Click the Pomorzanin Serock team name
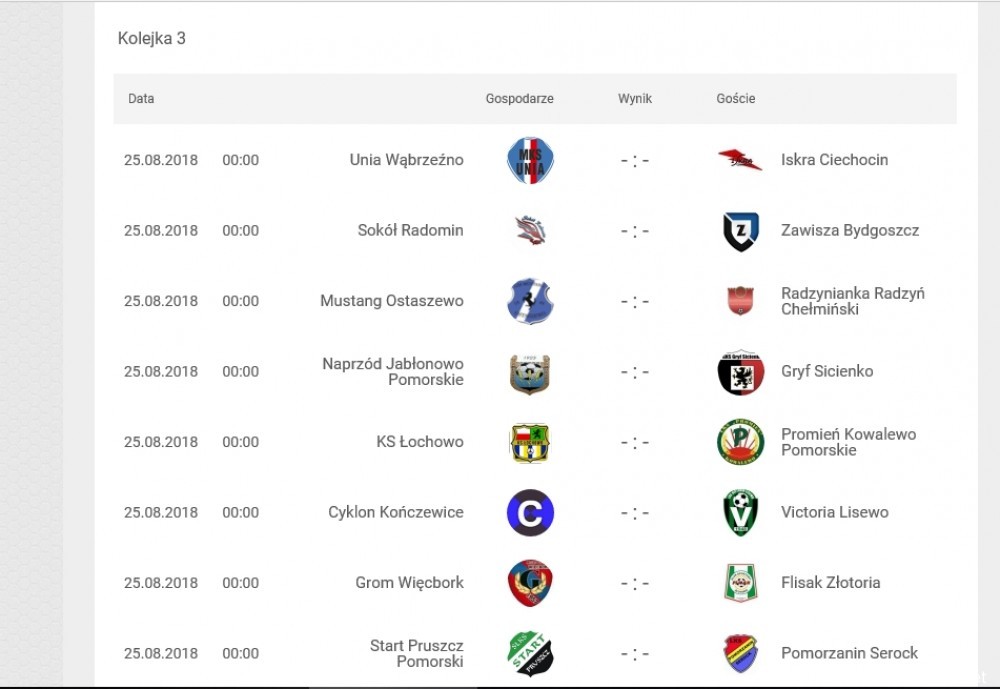This screenshot has width=1000, height=689. (x=849, y=653)
